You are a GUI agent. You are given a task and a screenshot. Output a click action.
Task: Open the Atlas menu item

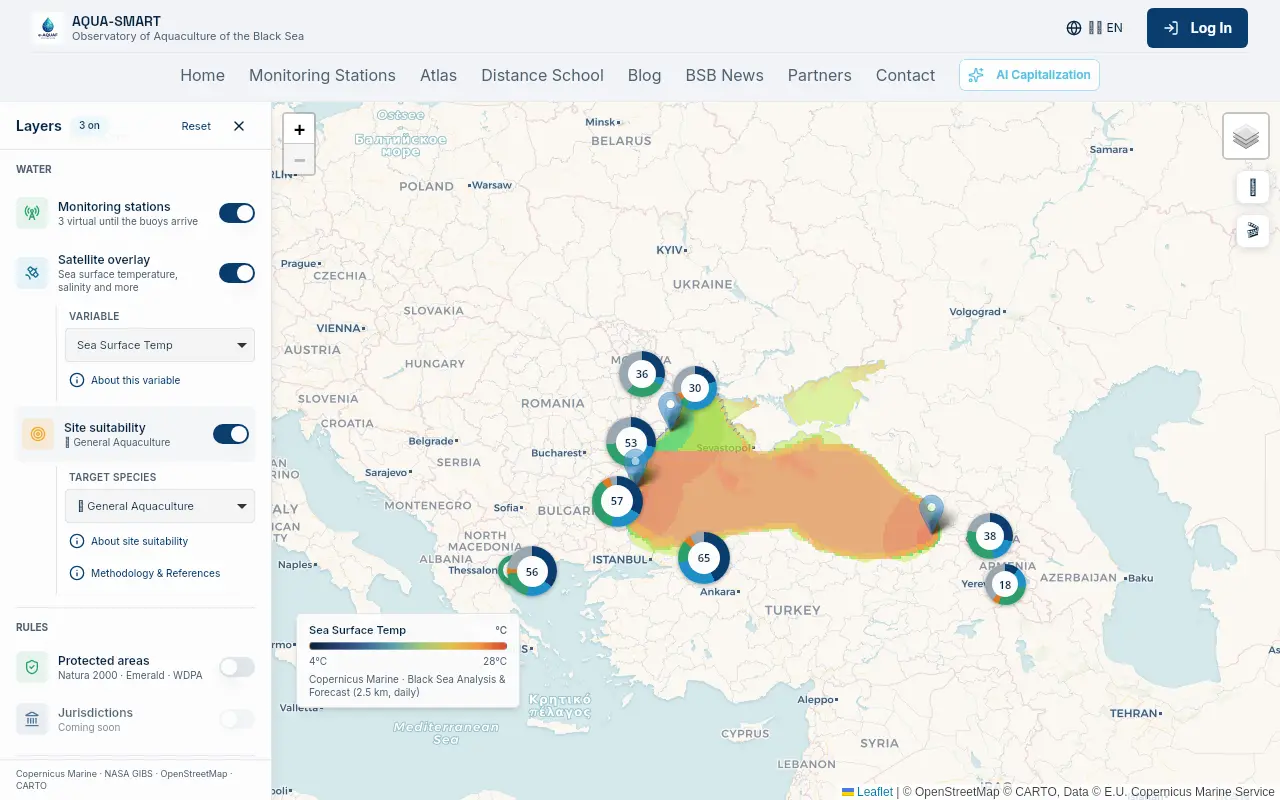[438, 75]
